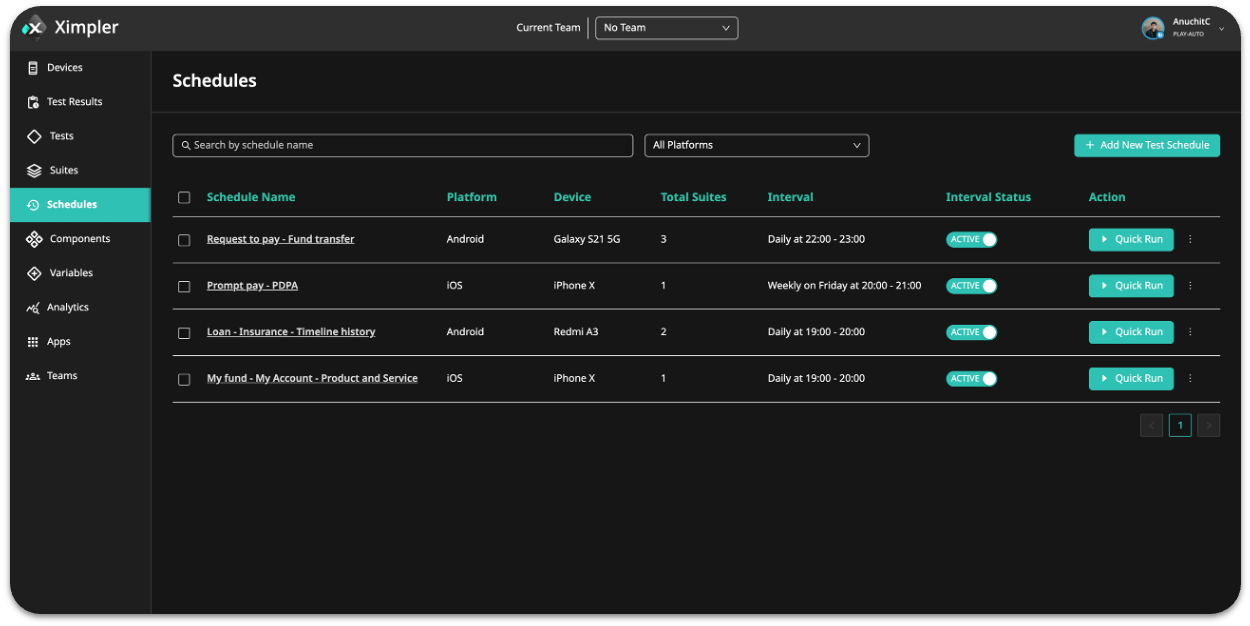
Task: Open the Apps grid icon
Action: click(33, 342)
